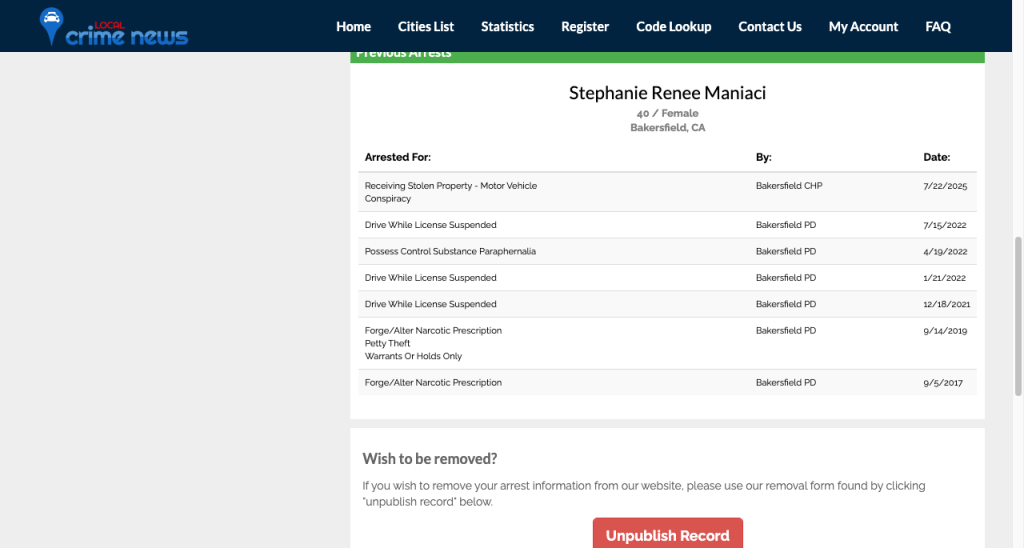
Task: Click the "Wish to be removed?" heading
Action: click(430, 459)
